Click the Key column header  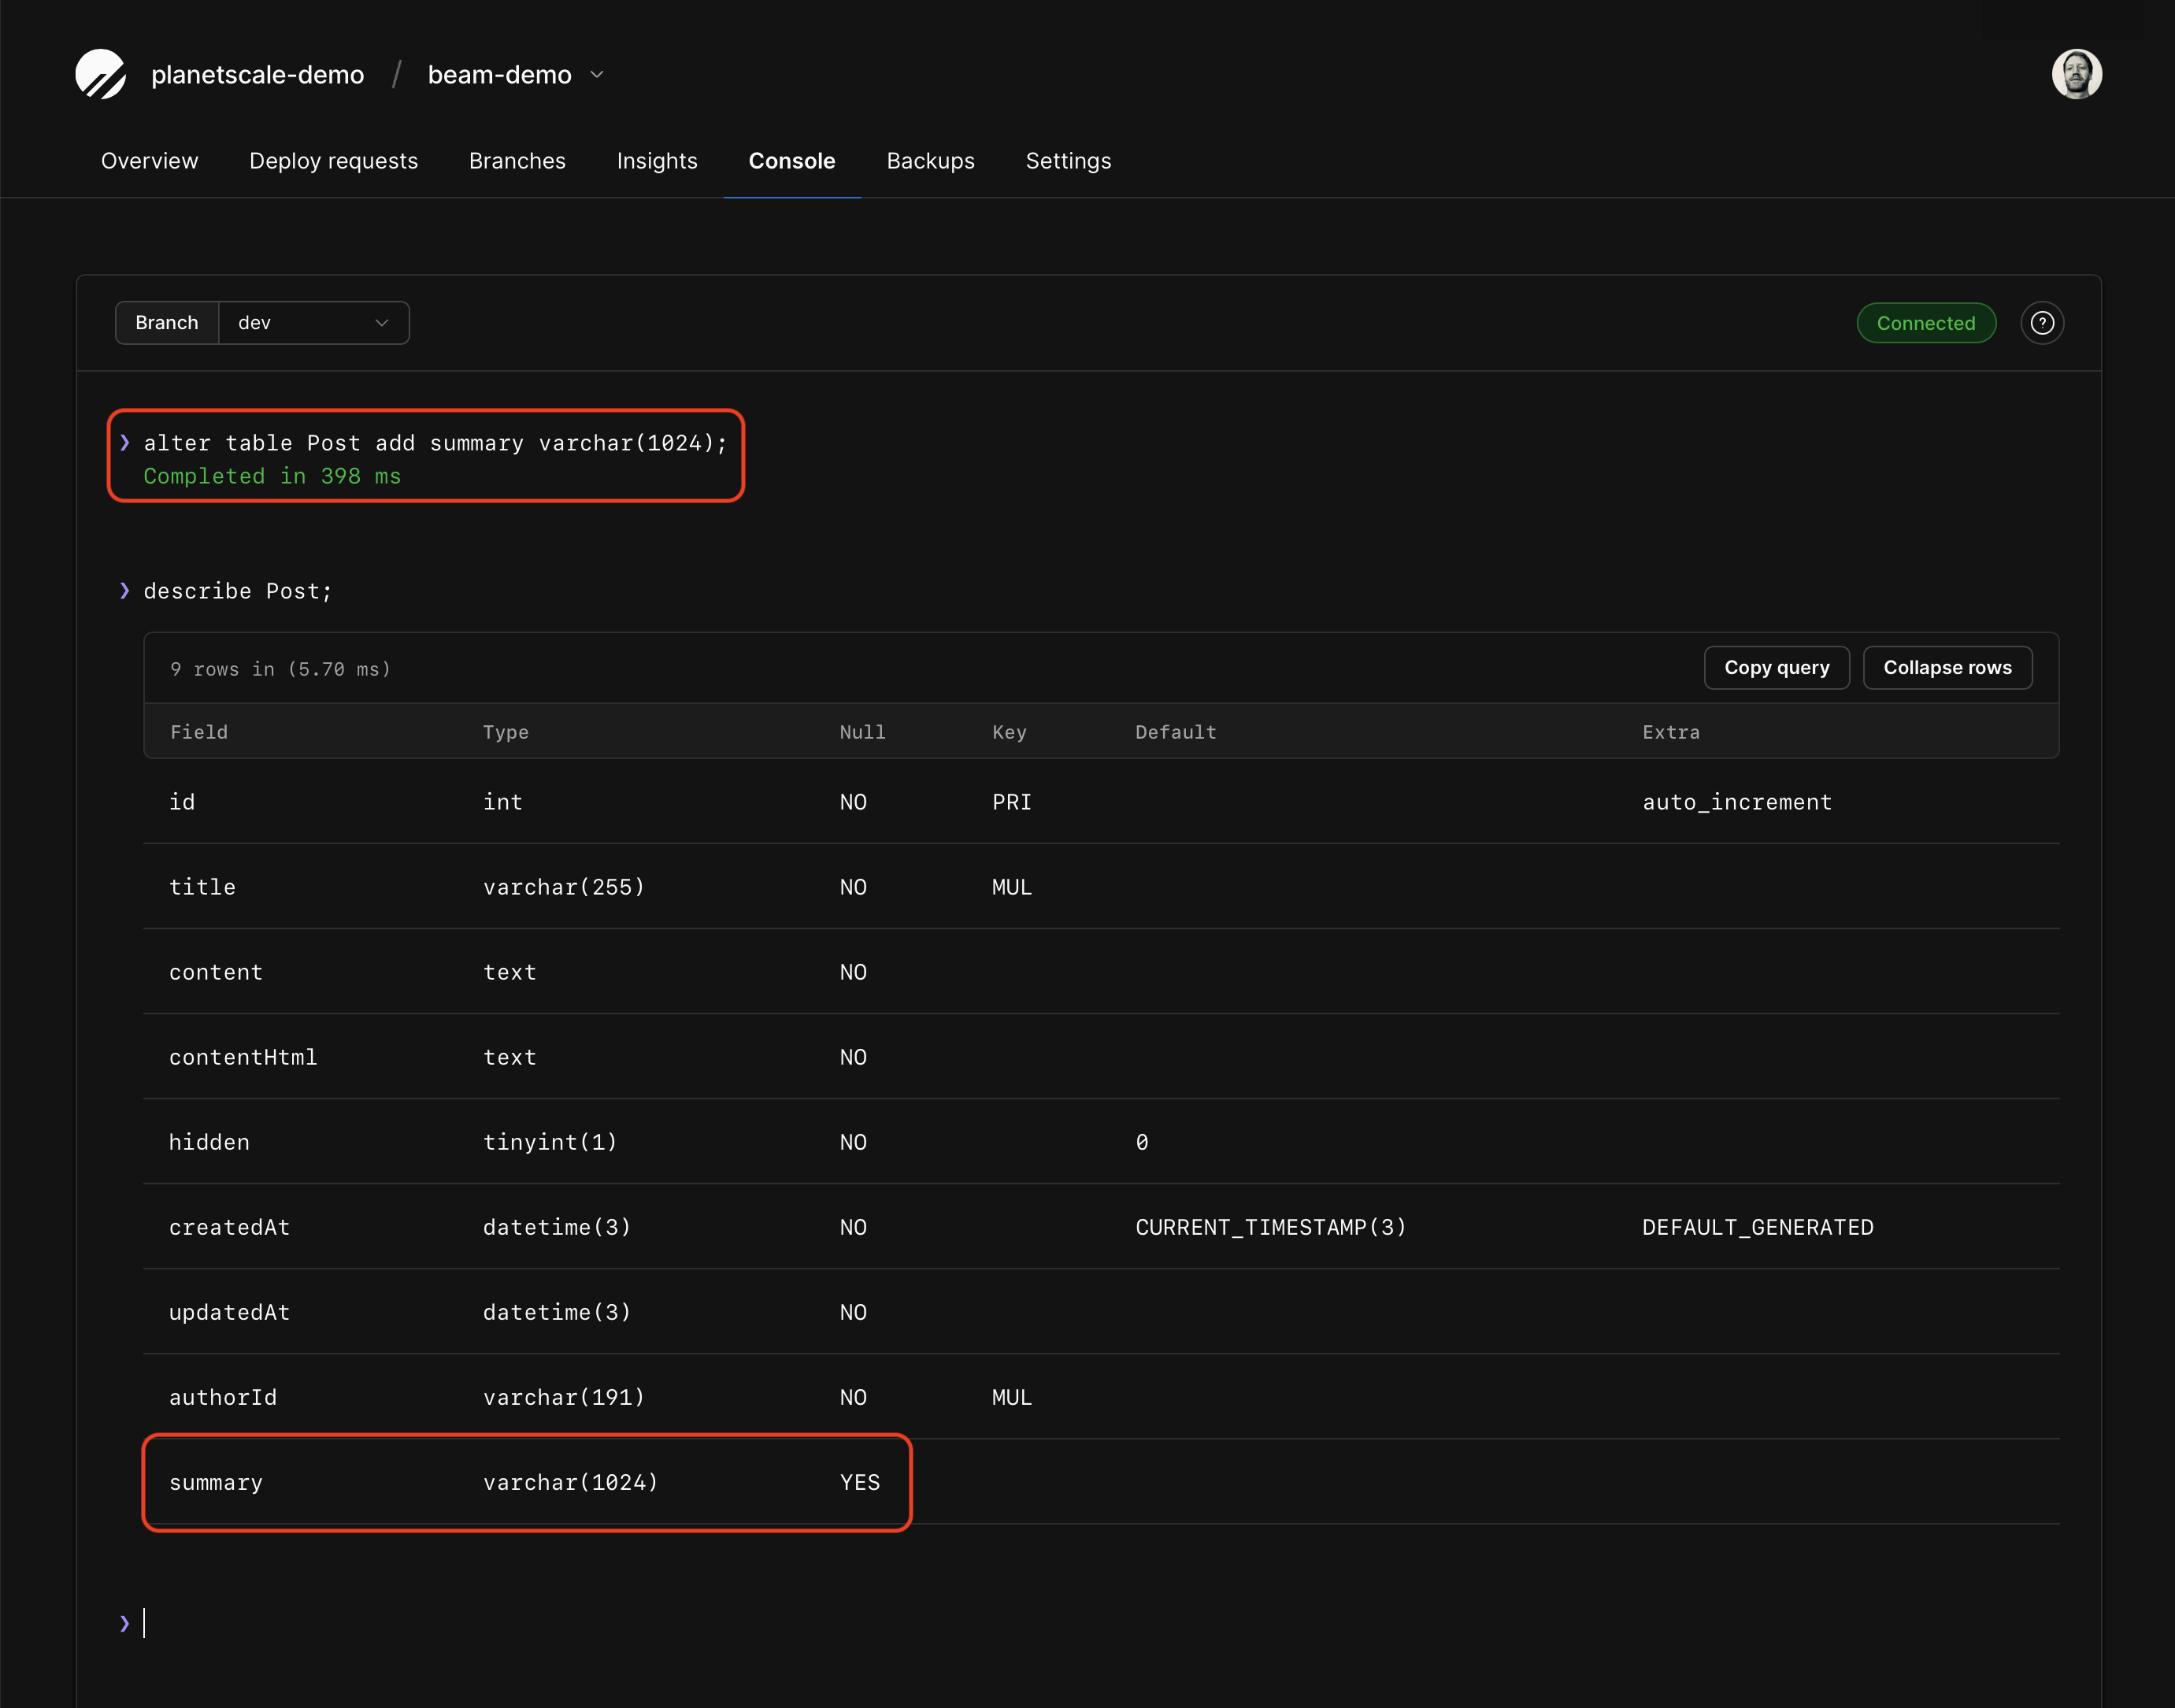pyautogui.click(x=1009, y=732)
